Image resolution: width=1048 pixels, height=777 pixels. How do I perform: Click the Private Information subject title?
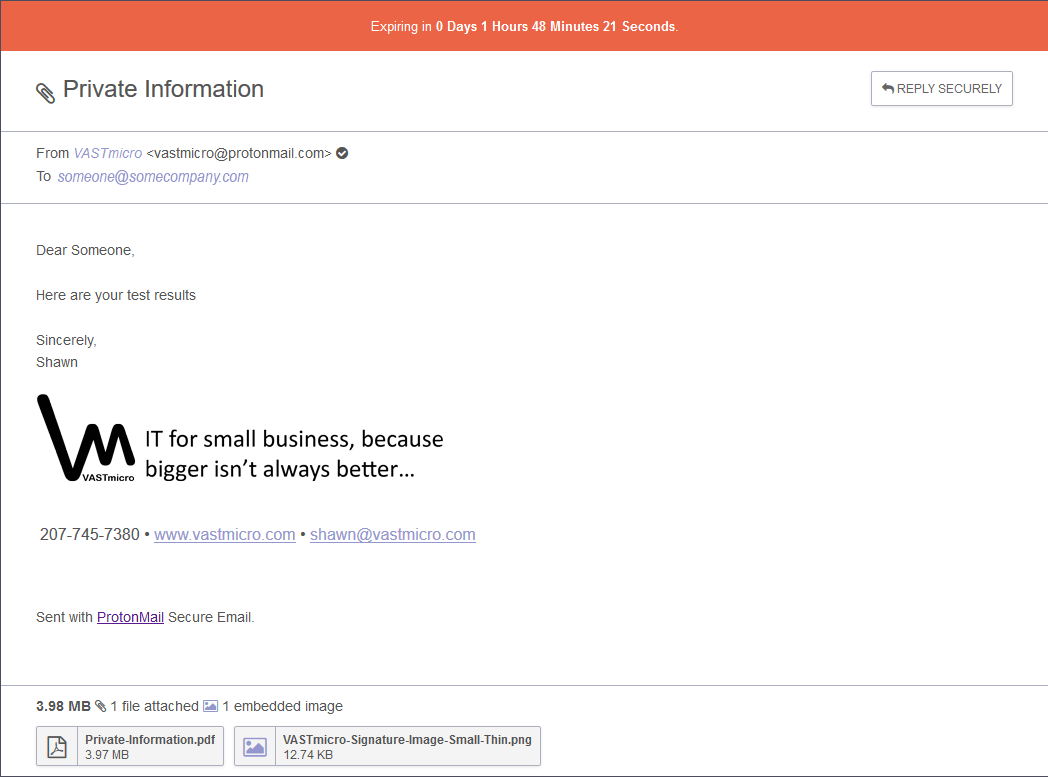163,89
